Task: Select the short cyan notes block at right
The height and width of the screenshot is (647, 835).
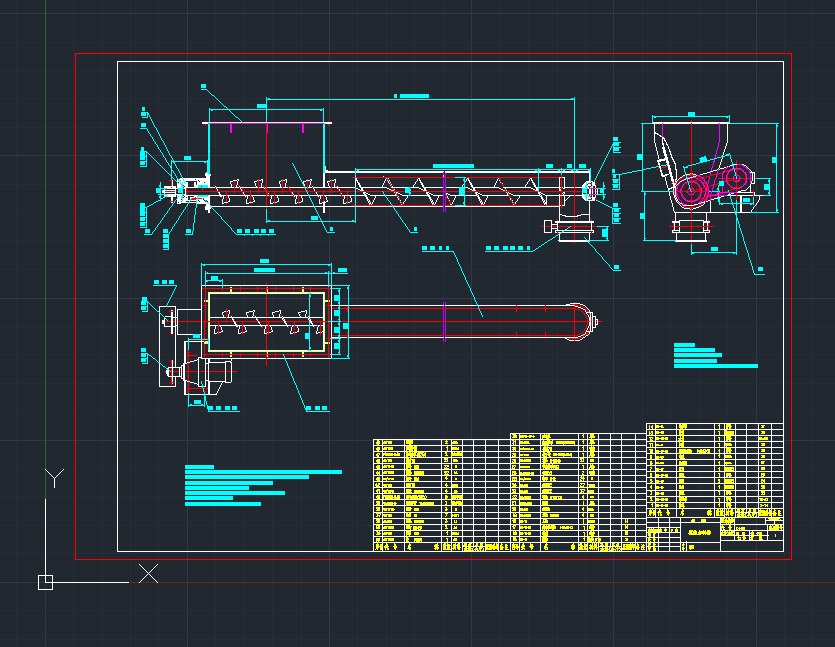Action: click(x=712, y=356)
